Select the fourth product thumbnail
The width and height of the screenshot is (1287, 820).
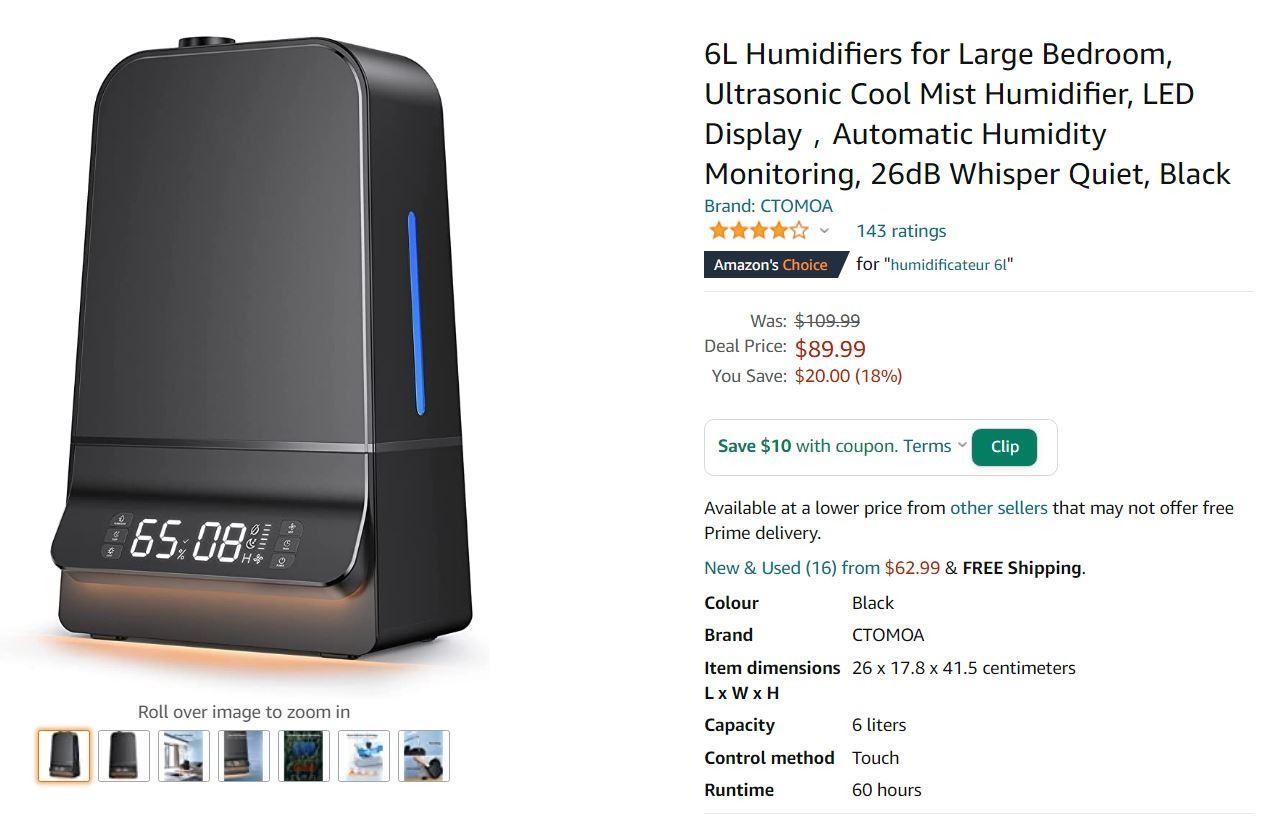coord(244,755)
